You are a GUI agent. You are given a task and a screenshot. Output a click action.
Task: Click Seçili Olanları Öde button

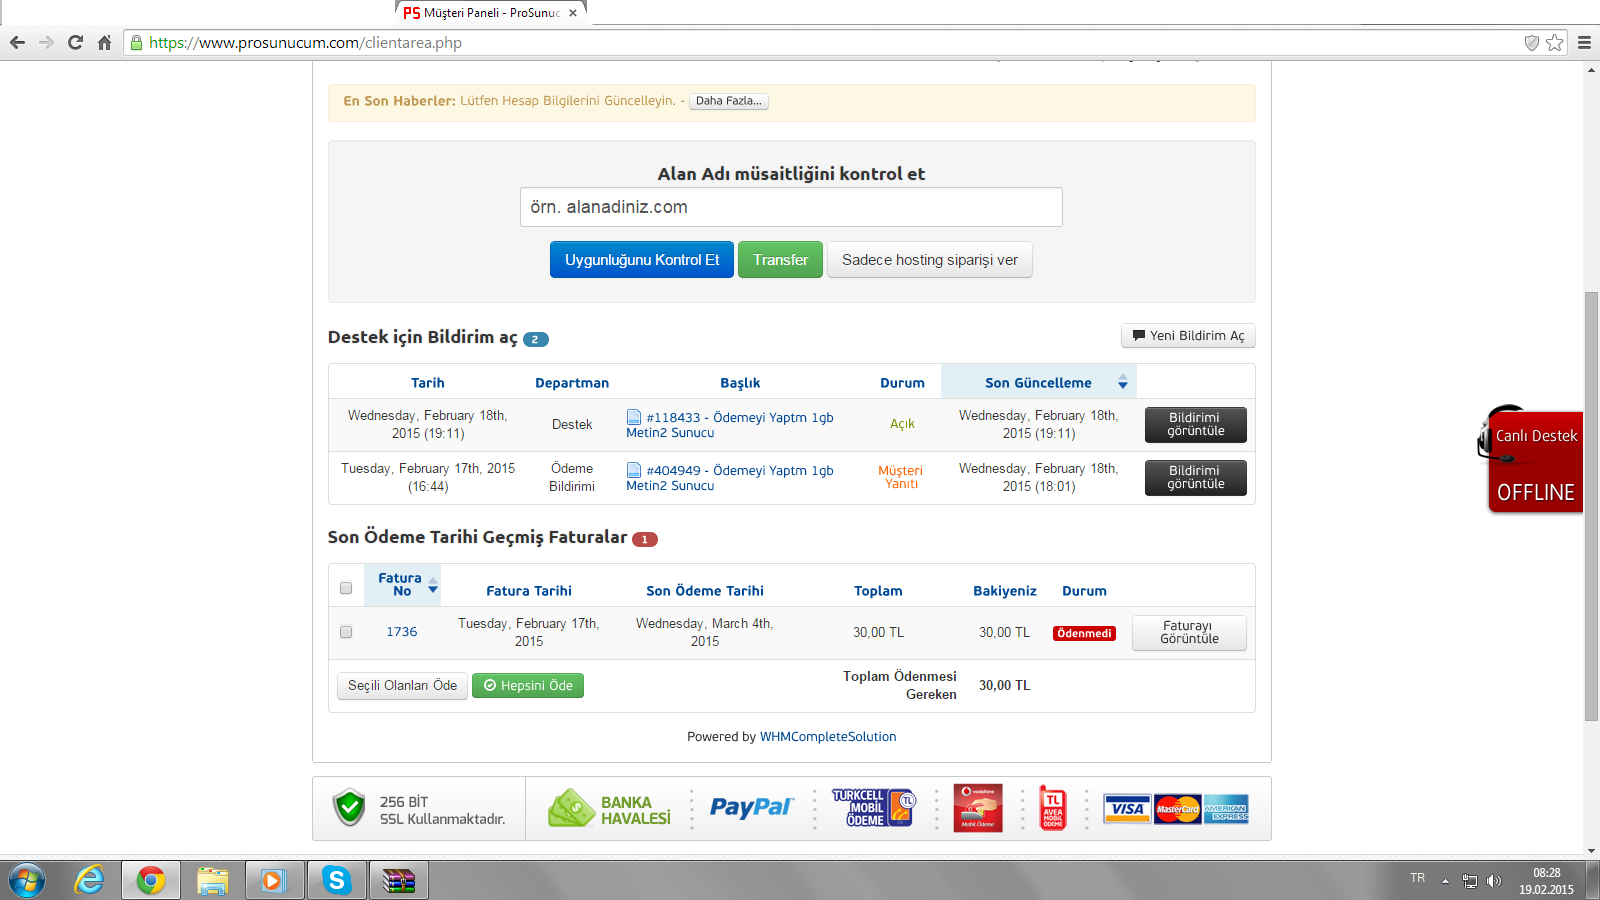402,686
